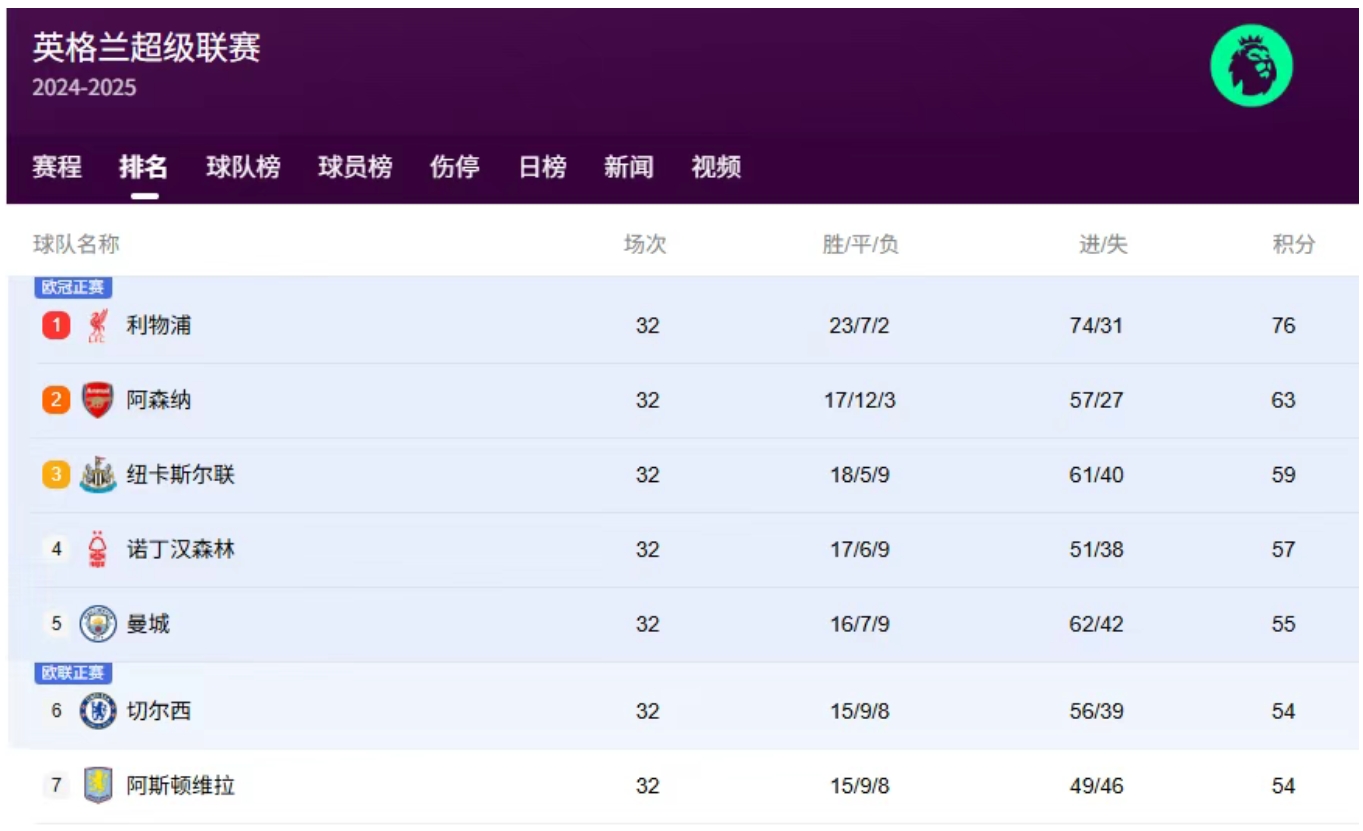
Task: Click Nottingham Forest's 17/6/9 record
Action: click(859, 550)
